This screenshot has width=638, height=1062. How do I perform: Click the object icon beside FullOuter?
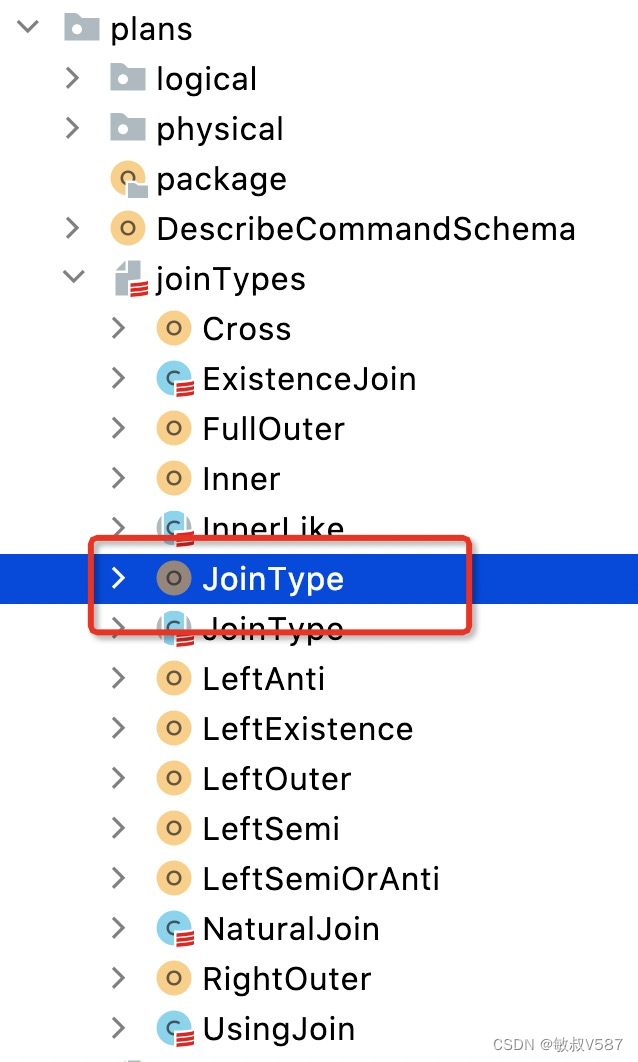(174, 428)
